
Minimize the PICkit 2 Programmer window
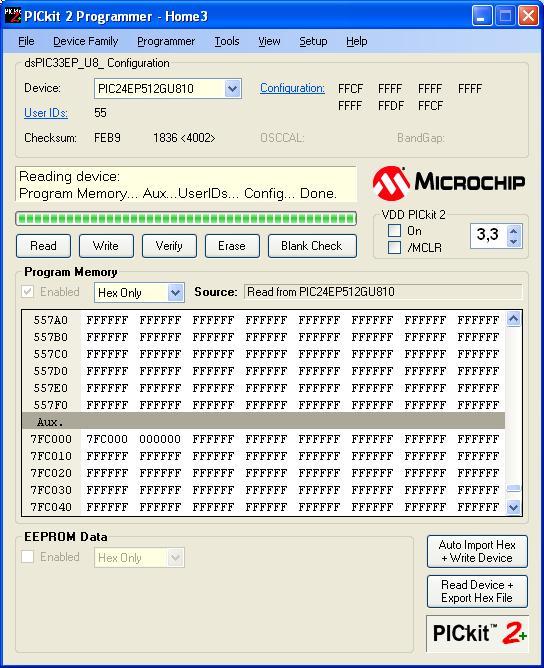[482, 16]
